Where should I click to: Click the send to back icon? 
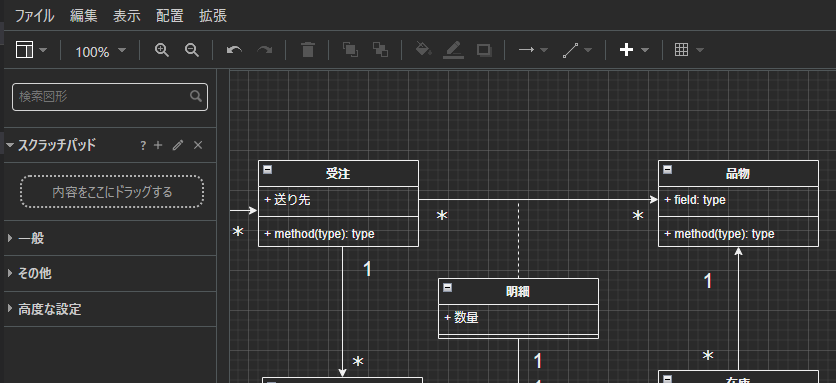pos(380,50)
